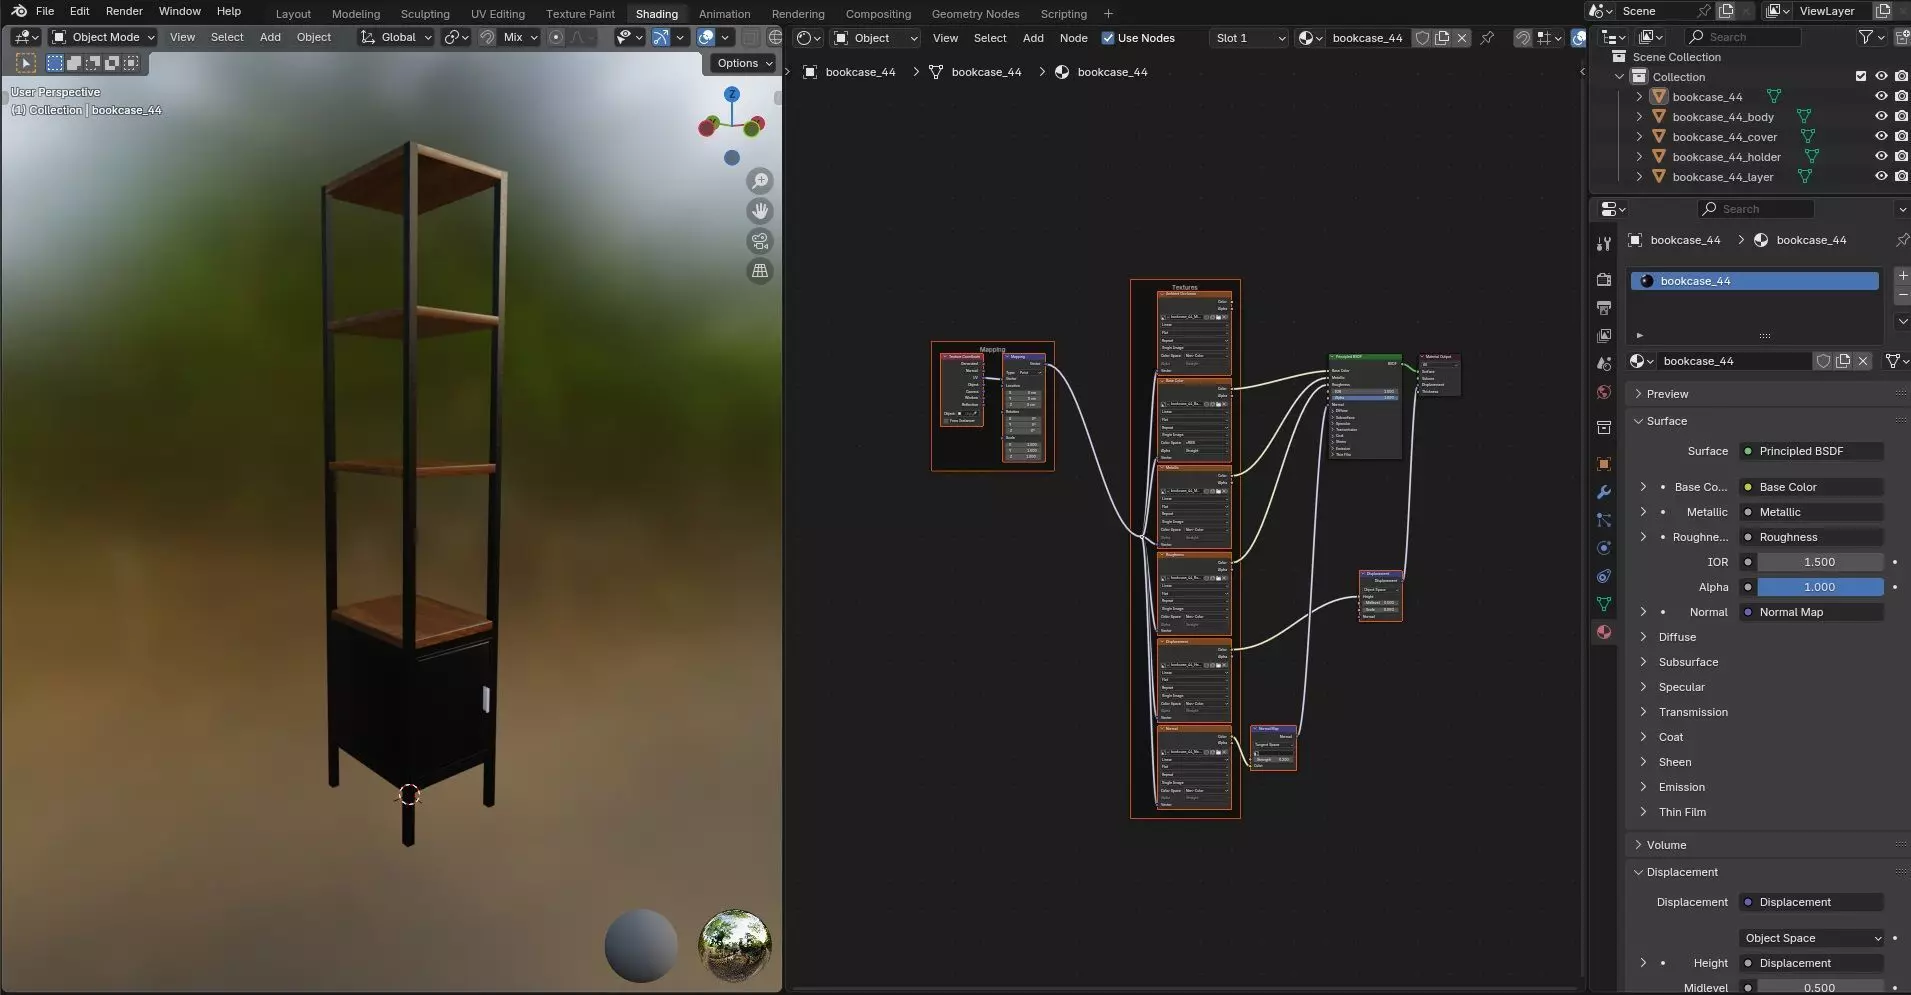Image resolution: width=1911 pixels, height=995 pixels.
Task: Hide bookcase_44_holder in viewport
Action: tap(1881, 156)
